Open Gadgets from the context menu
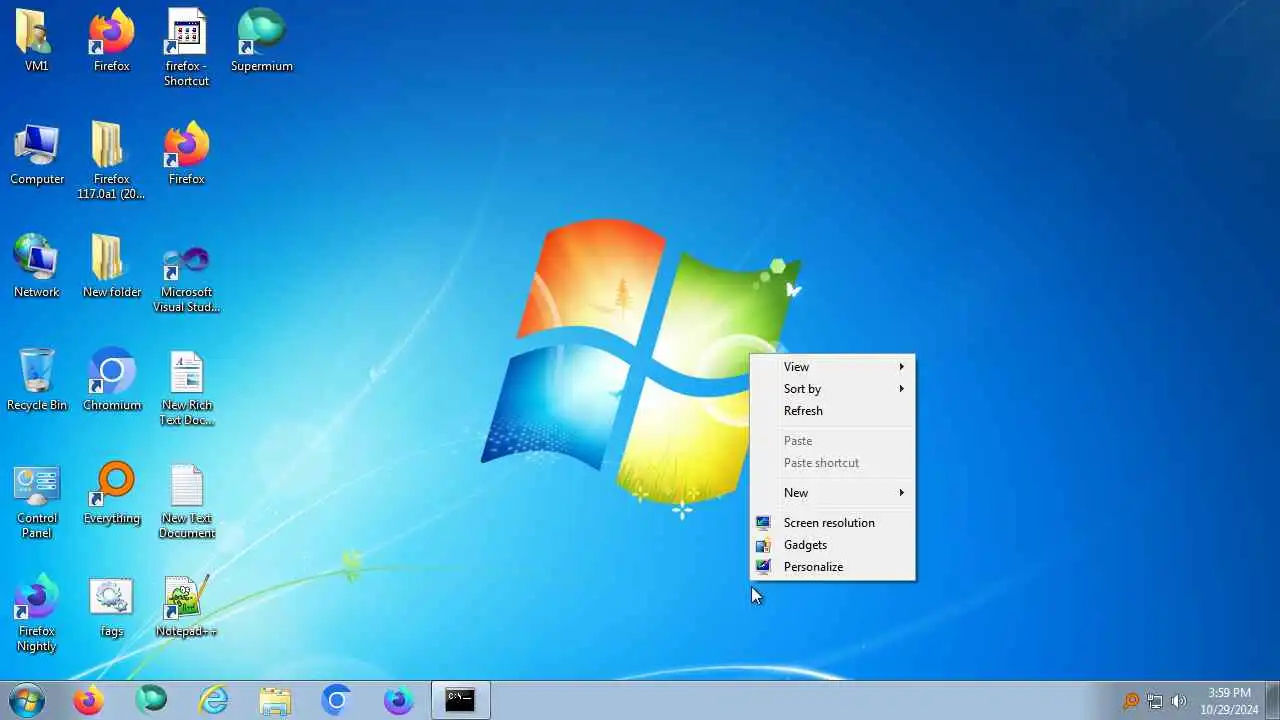Viewport: 1280px width, 720px height. click(x=832, y=545)
